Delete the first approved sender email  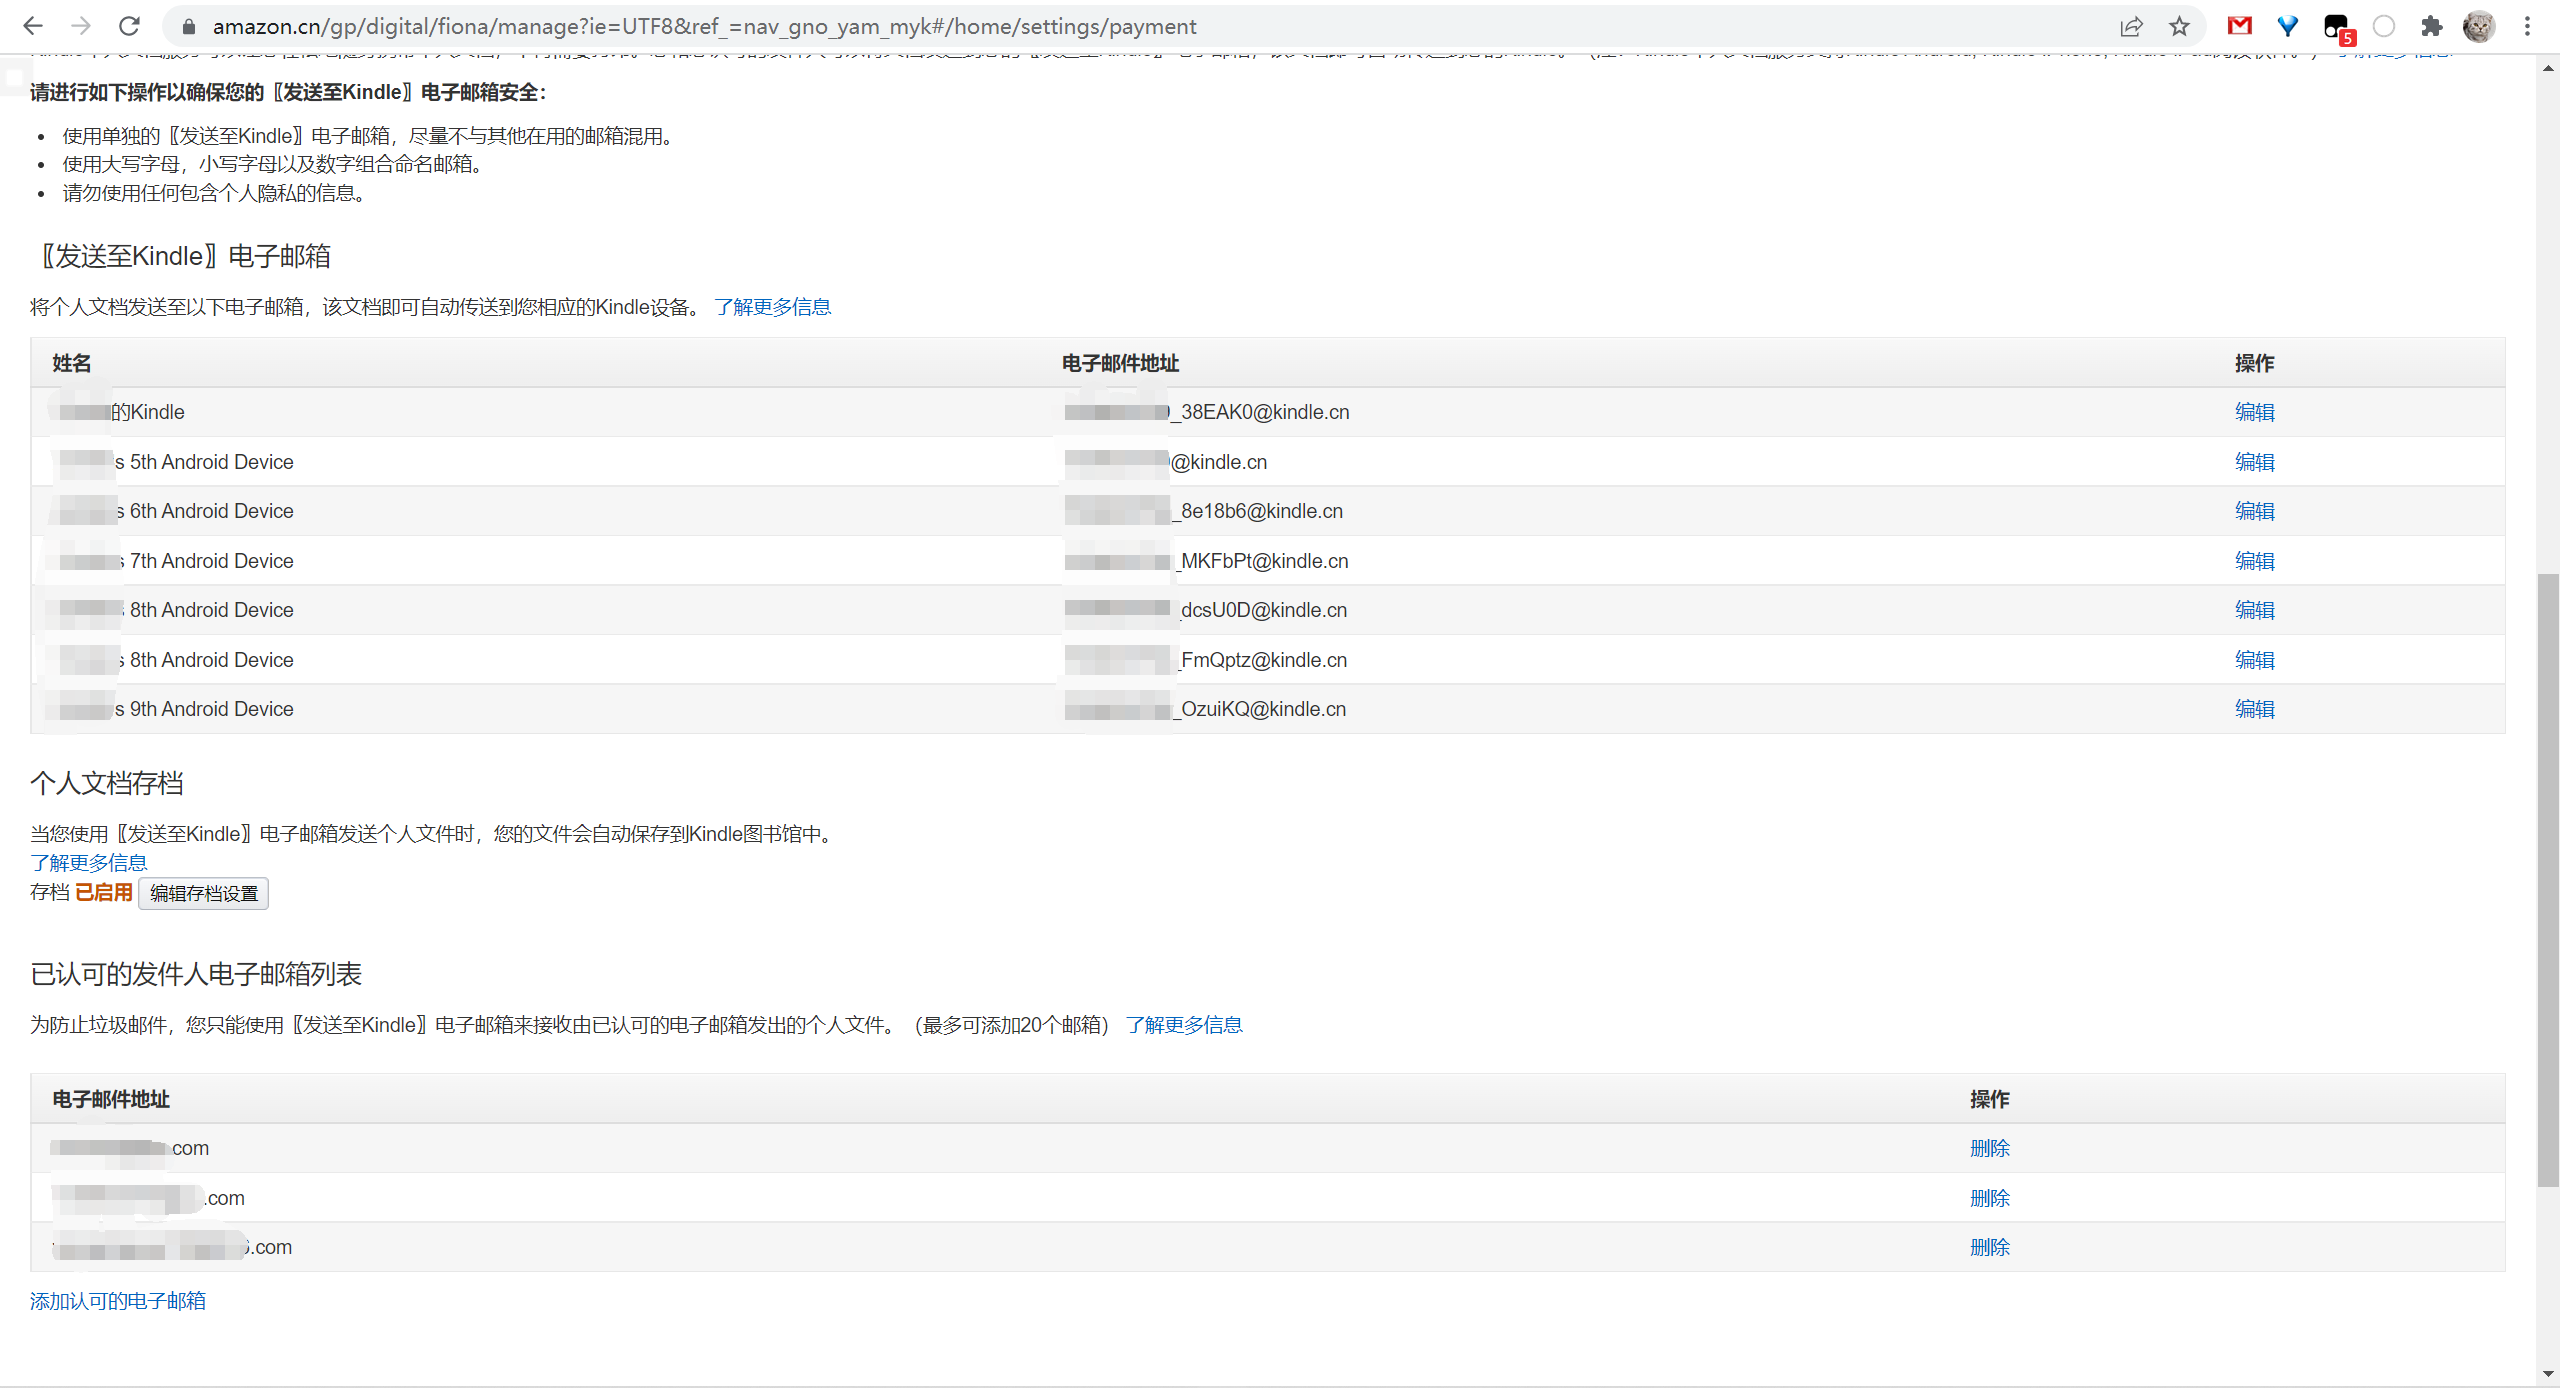(x=1989, y=1148)
